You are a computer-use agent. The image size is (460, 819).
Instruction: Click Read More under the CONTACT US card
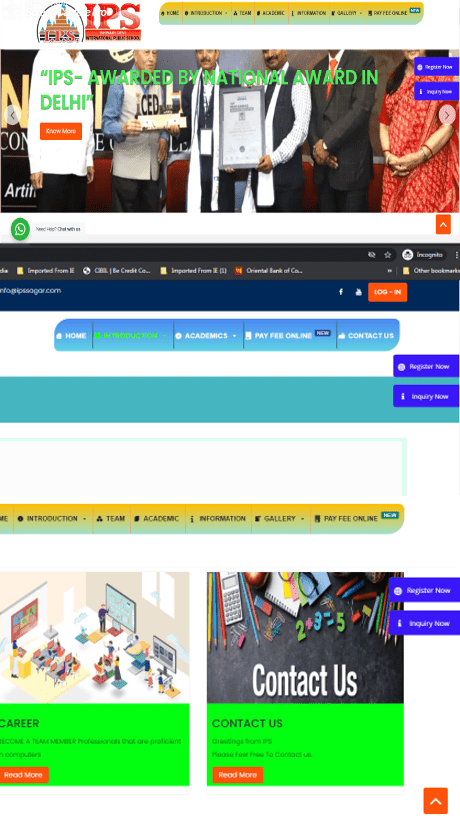[238, 775]
